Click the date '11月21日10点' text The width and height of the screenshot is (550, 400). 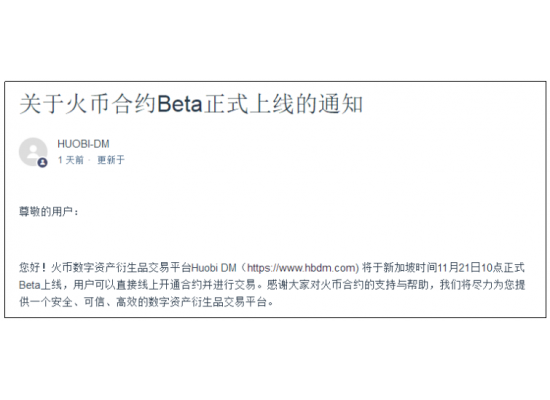click(x=470, y=268)
